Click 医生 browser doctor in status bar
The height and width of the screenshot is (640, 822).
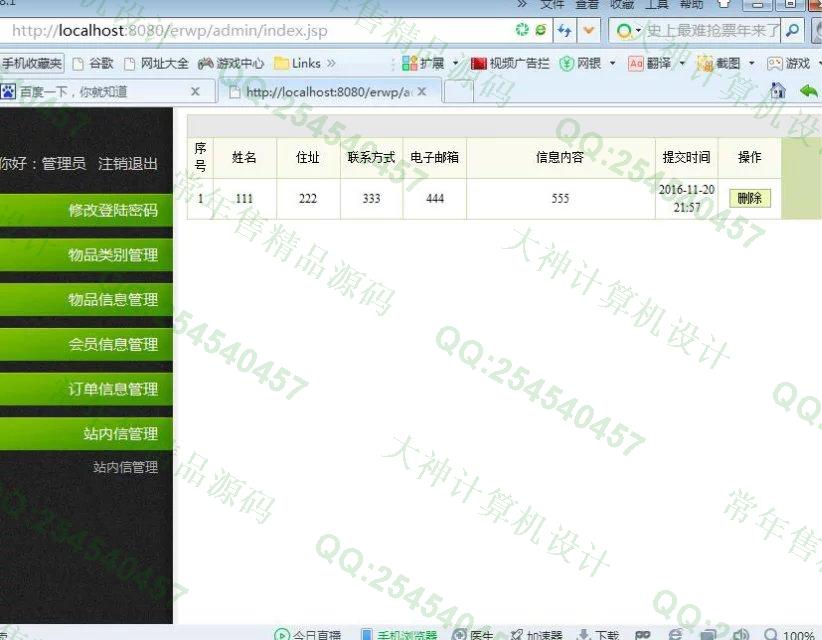pos(472,635)
